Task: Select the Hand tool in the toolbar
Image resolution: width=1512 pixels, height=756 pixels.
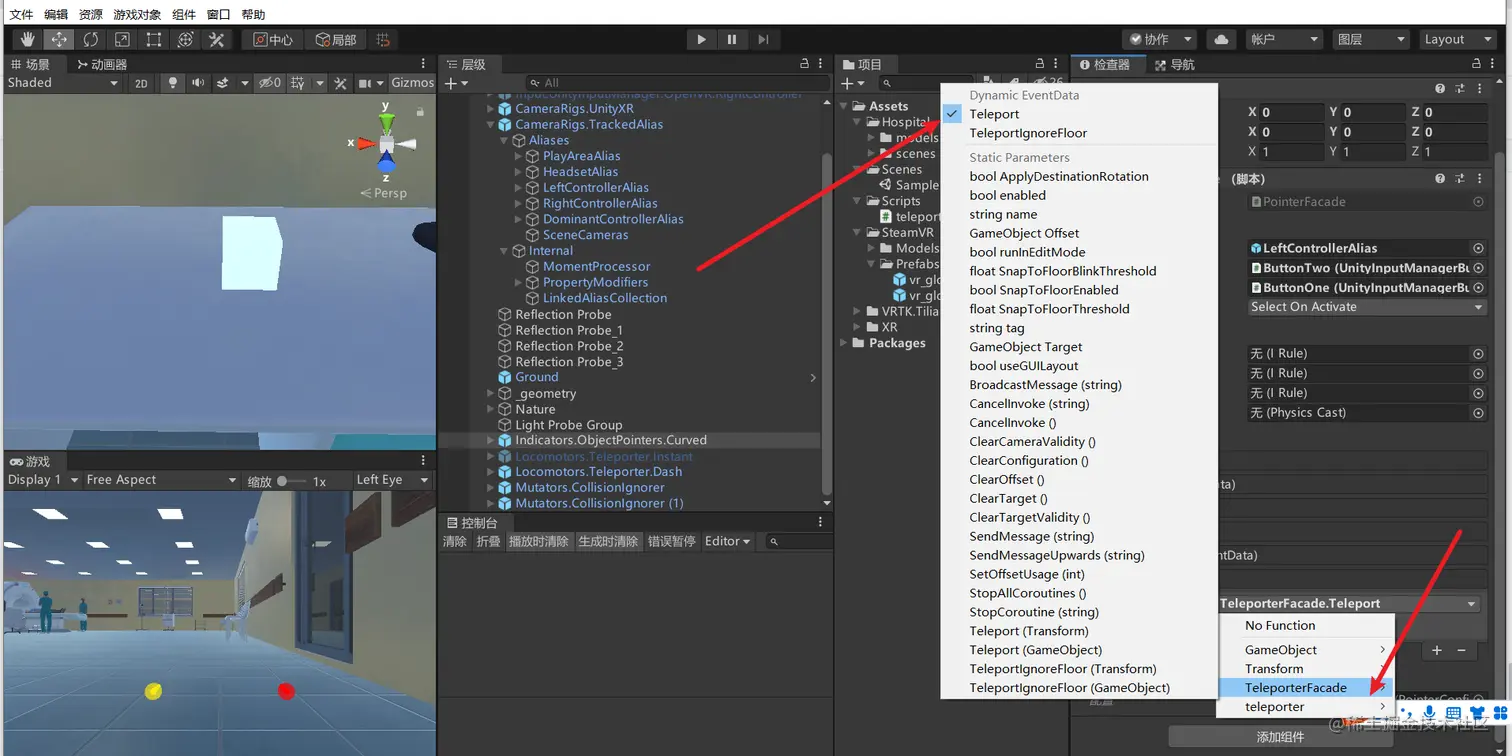Action: click(x=27, y=39)
